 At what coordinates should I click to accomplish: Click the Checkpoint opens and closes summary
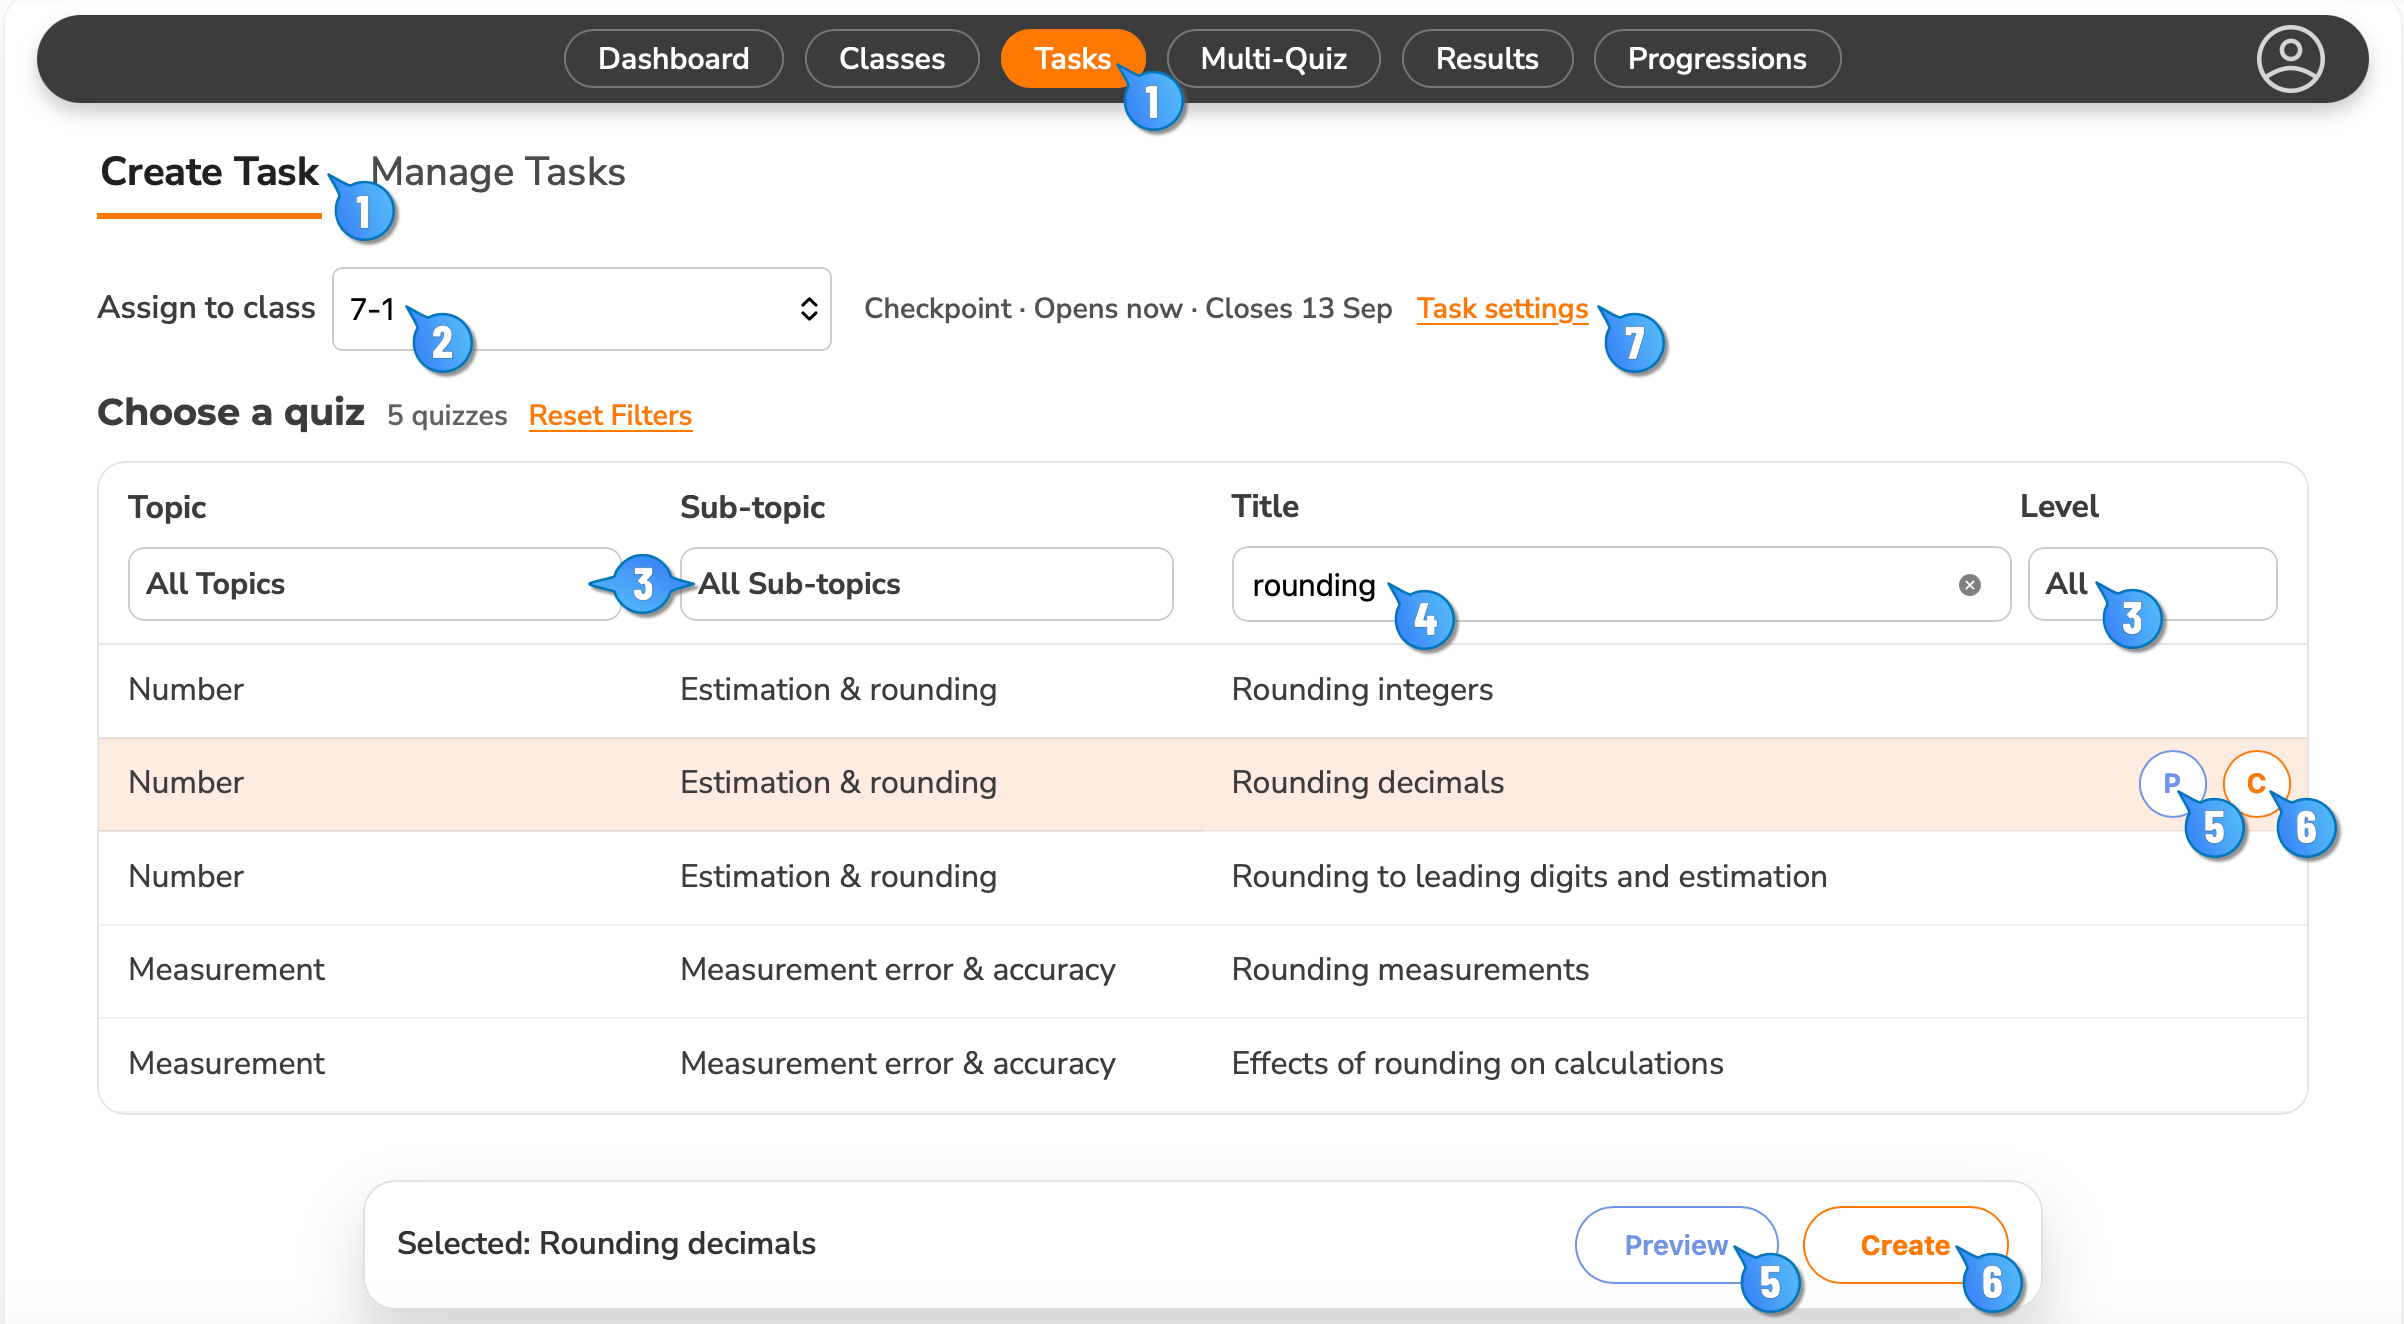(x=1128, y=309)
